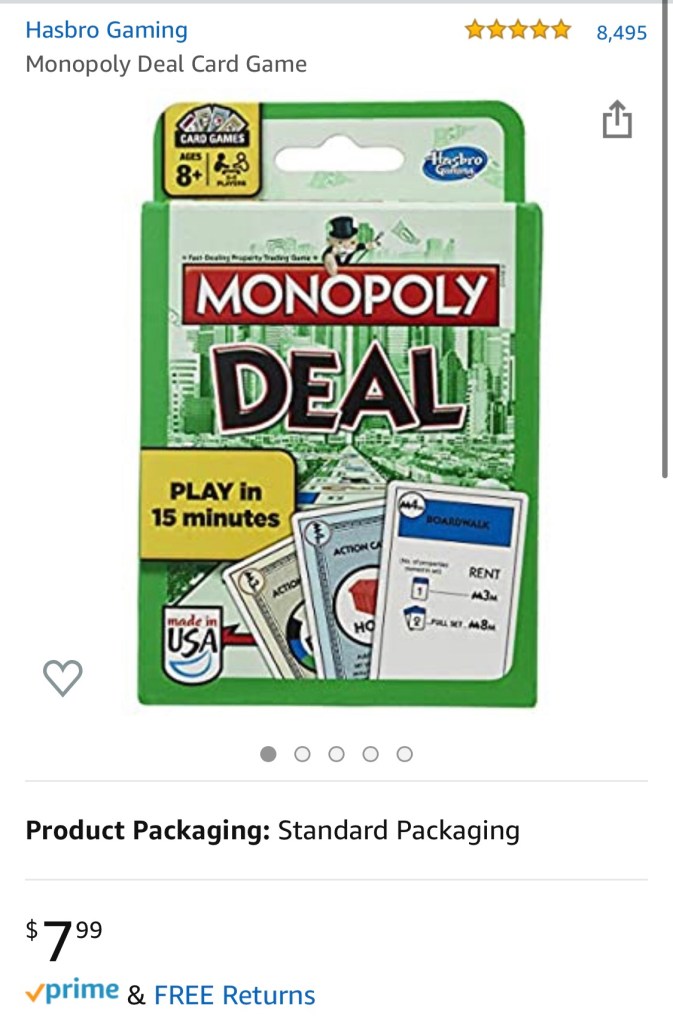Viewport: 673px width, 1024px height.
Task: Tap the share icon
Action: 617,120
